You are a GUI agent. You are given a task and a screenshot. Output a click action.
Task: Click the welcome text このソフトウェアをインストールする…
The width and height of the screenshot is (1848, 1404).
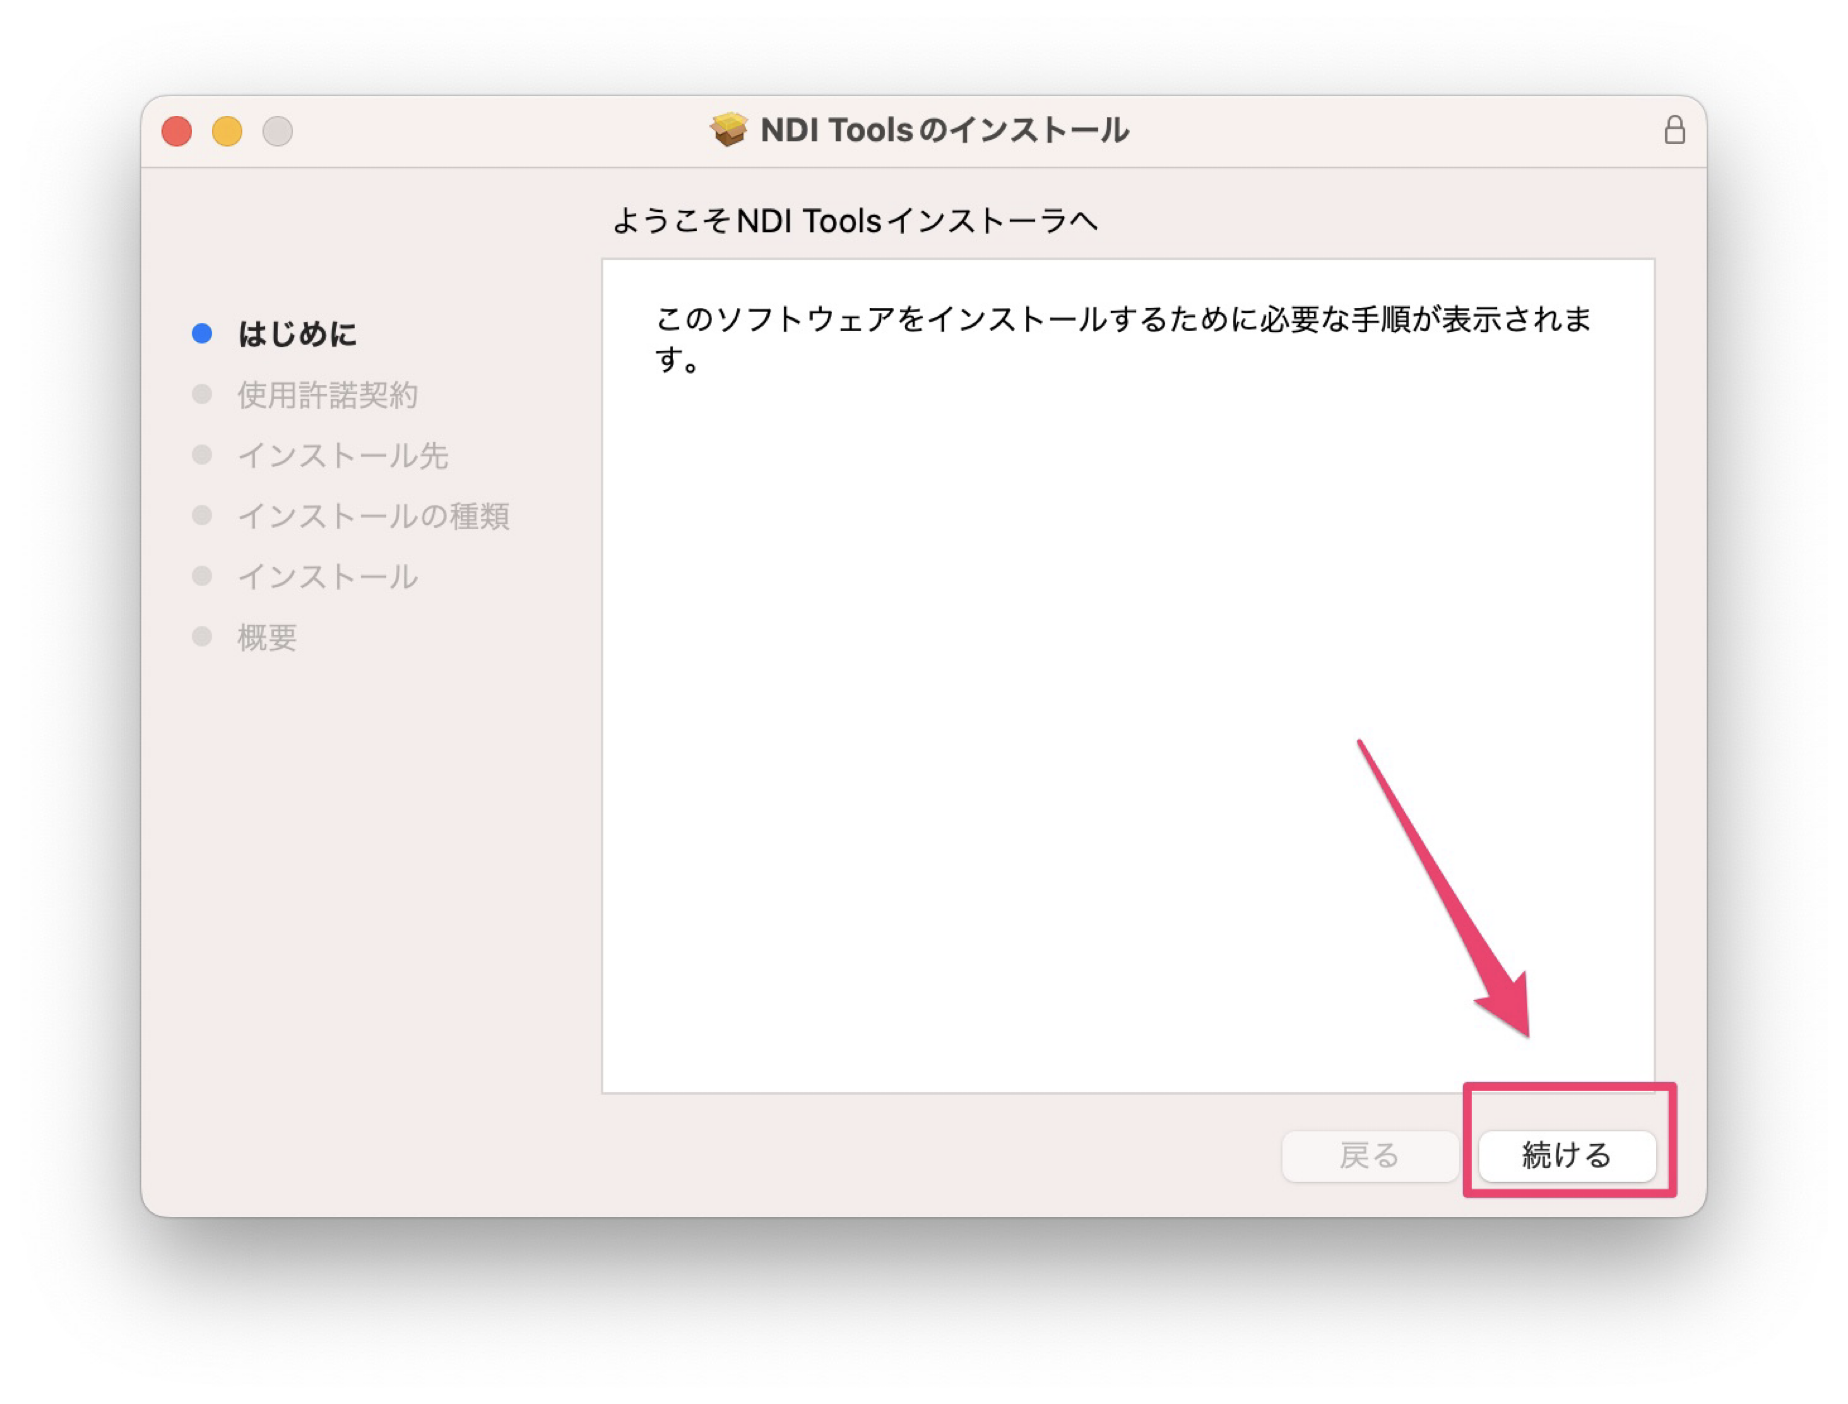1123,339
